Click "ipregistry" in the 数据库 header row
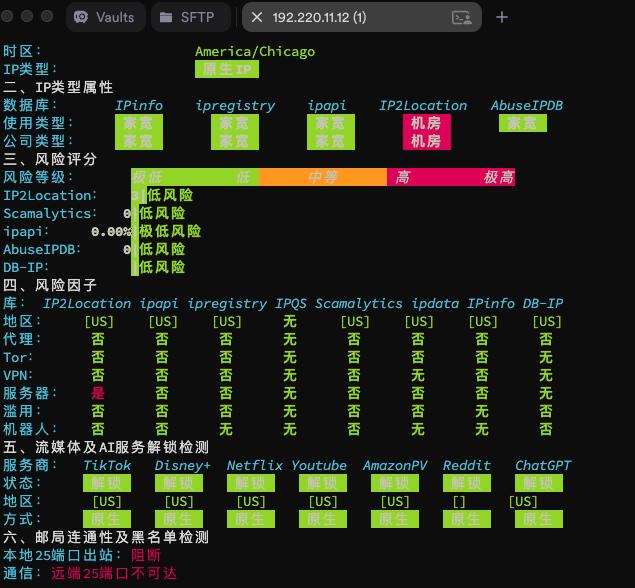The image size is (635, 588). click(x=235, y=105)
